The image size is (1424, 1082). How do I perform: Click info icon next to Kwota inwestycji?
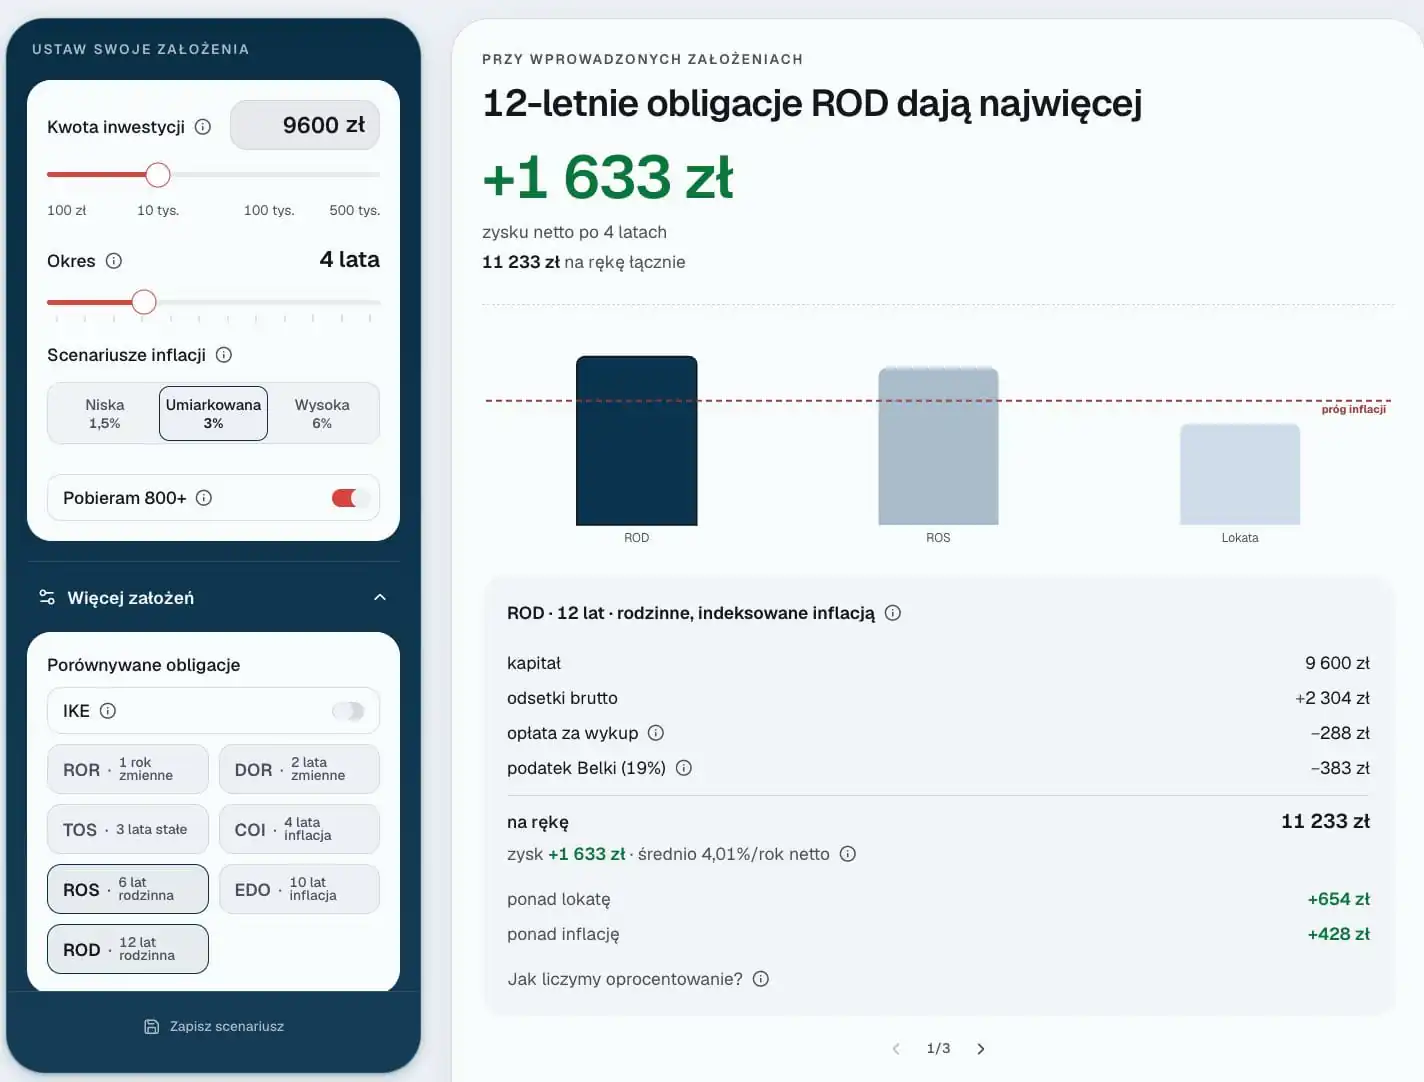pyautogui.click(x=203, y=127)
